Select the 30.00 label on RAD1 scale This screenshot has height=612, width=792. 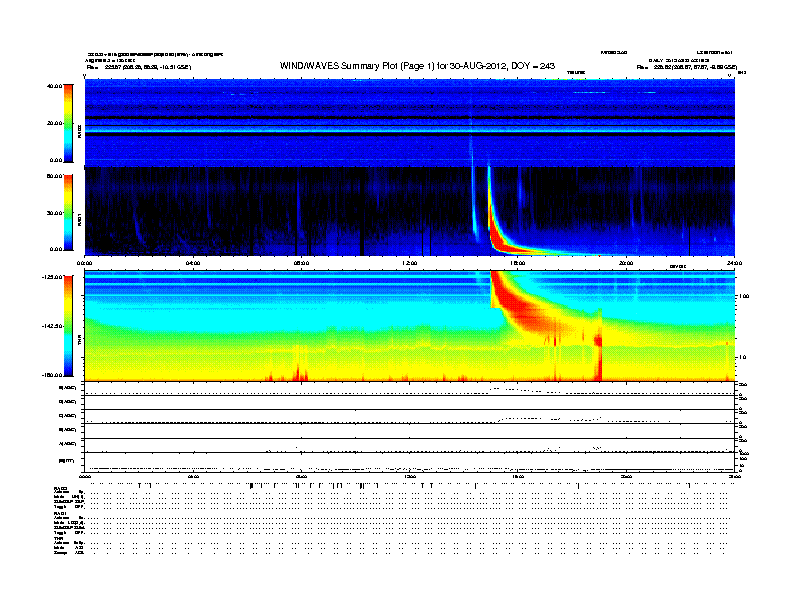coord(55,213)
